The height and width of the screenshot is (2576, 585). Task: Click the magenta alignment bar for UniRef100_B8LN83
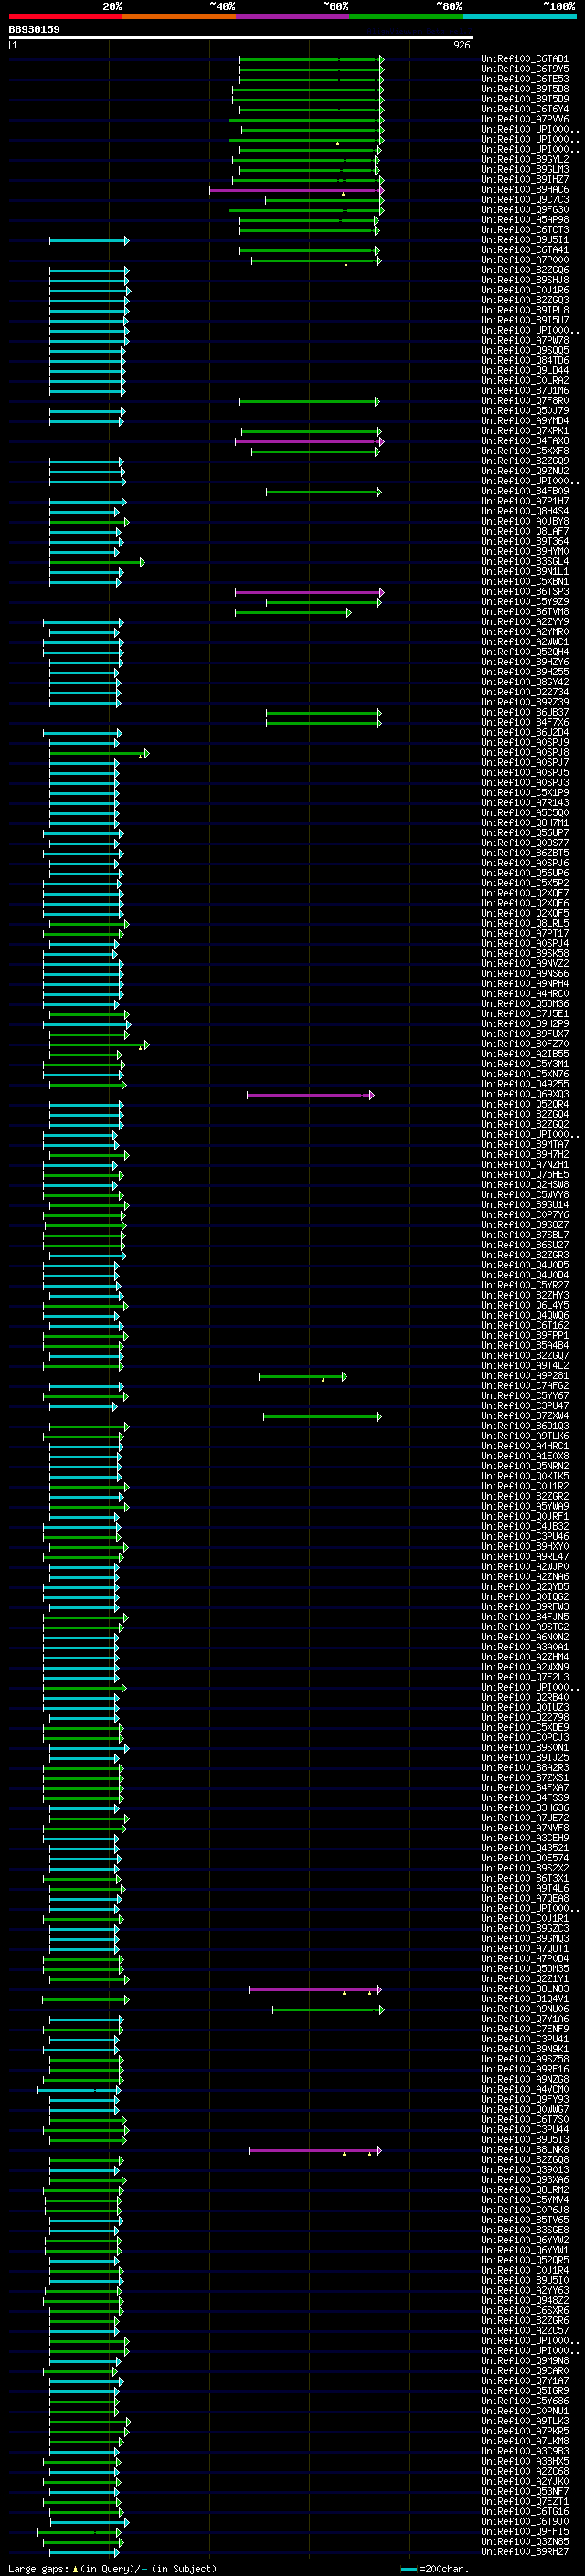tap(316, 1989)
